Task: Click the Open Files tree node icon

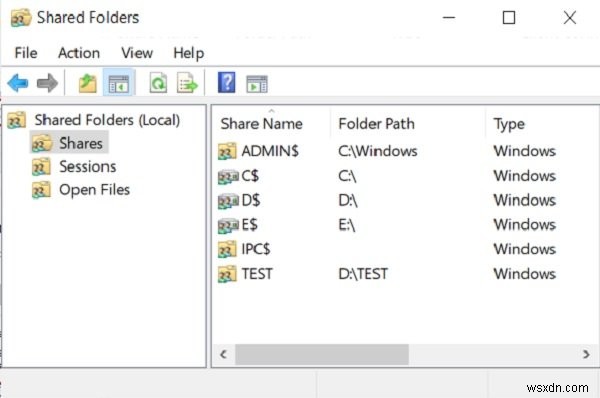Action: click(x=41, y=190)
